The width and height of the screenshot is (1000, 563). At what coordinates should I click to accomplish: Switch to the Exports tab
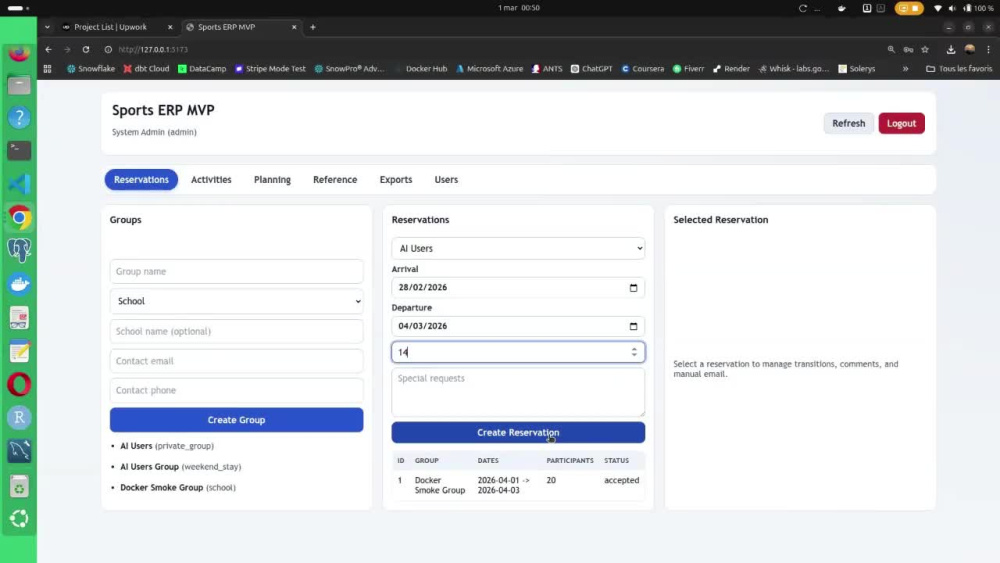(396, 180)
